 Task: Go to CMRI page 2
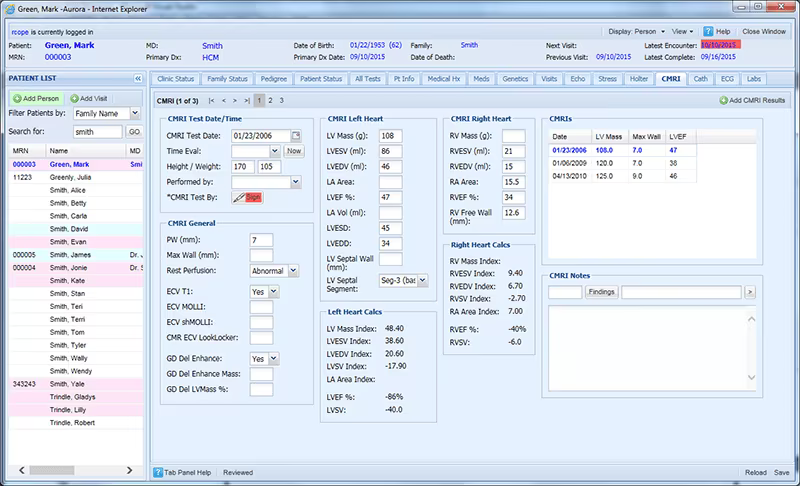point(270,101)
